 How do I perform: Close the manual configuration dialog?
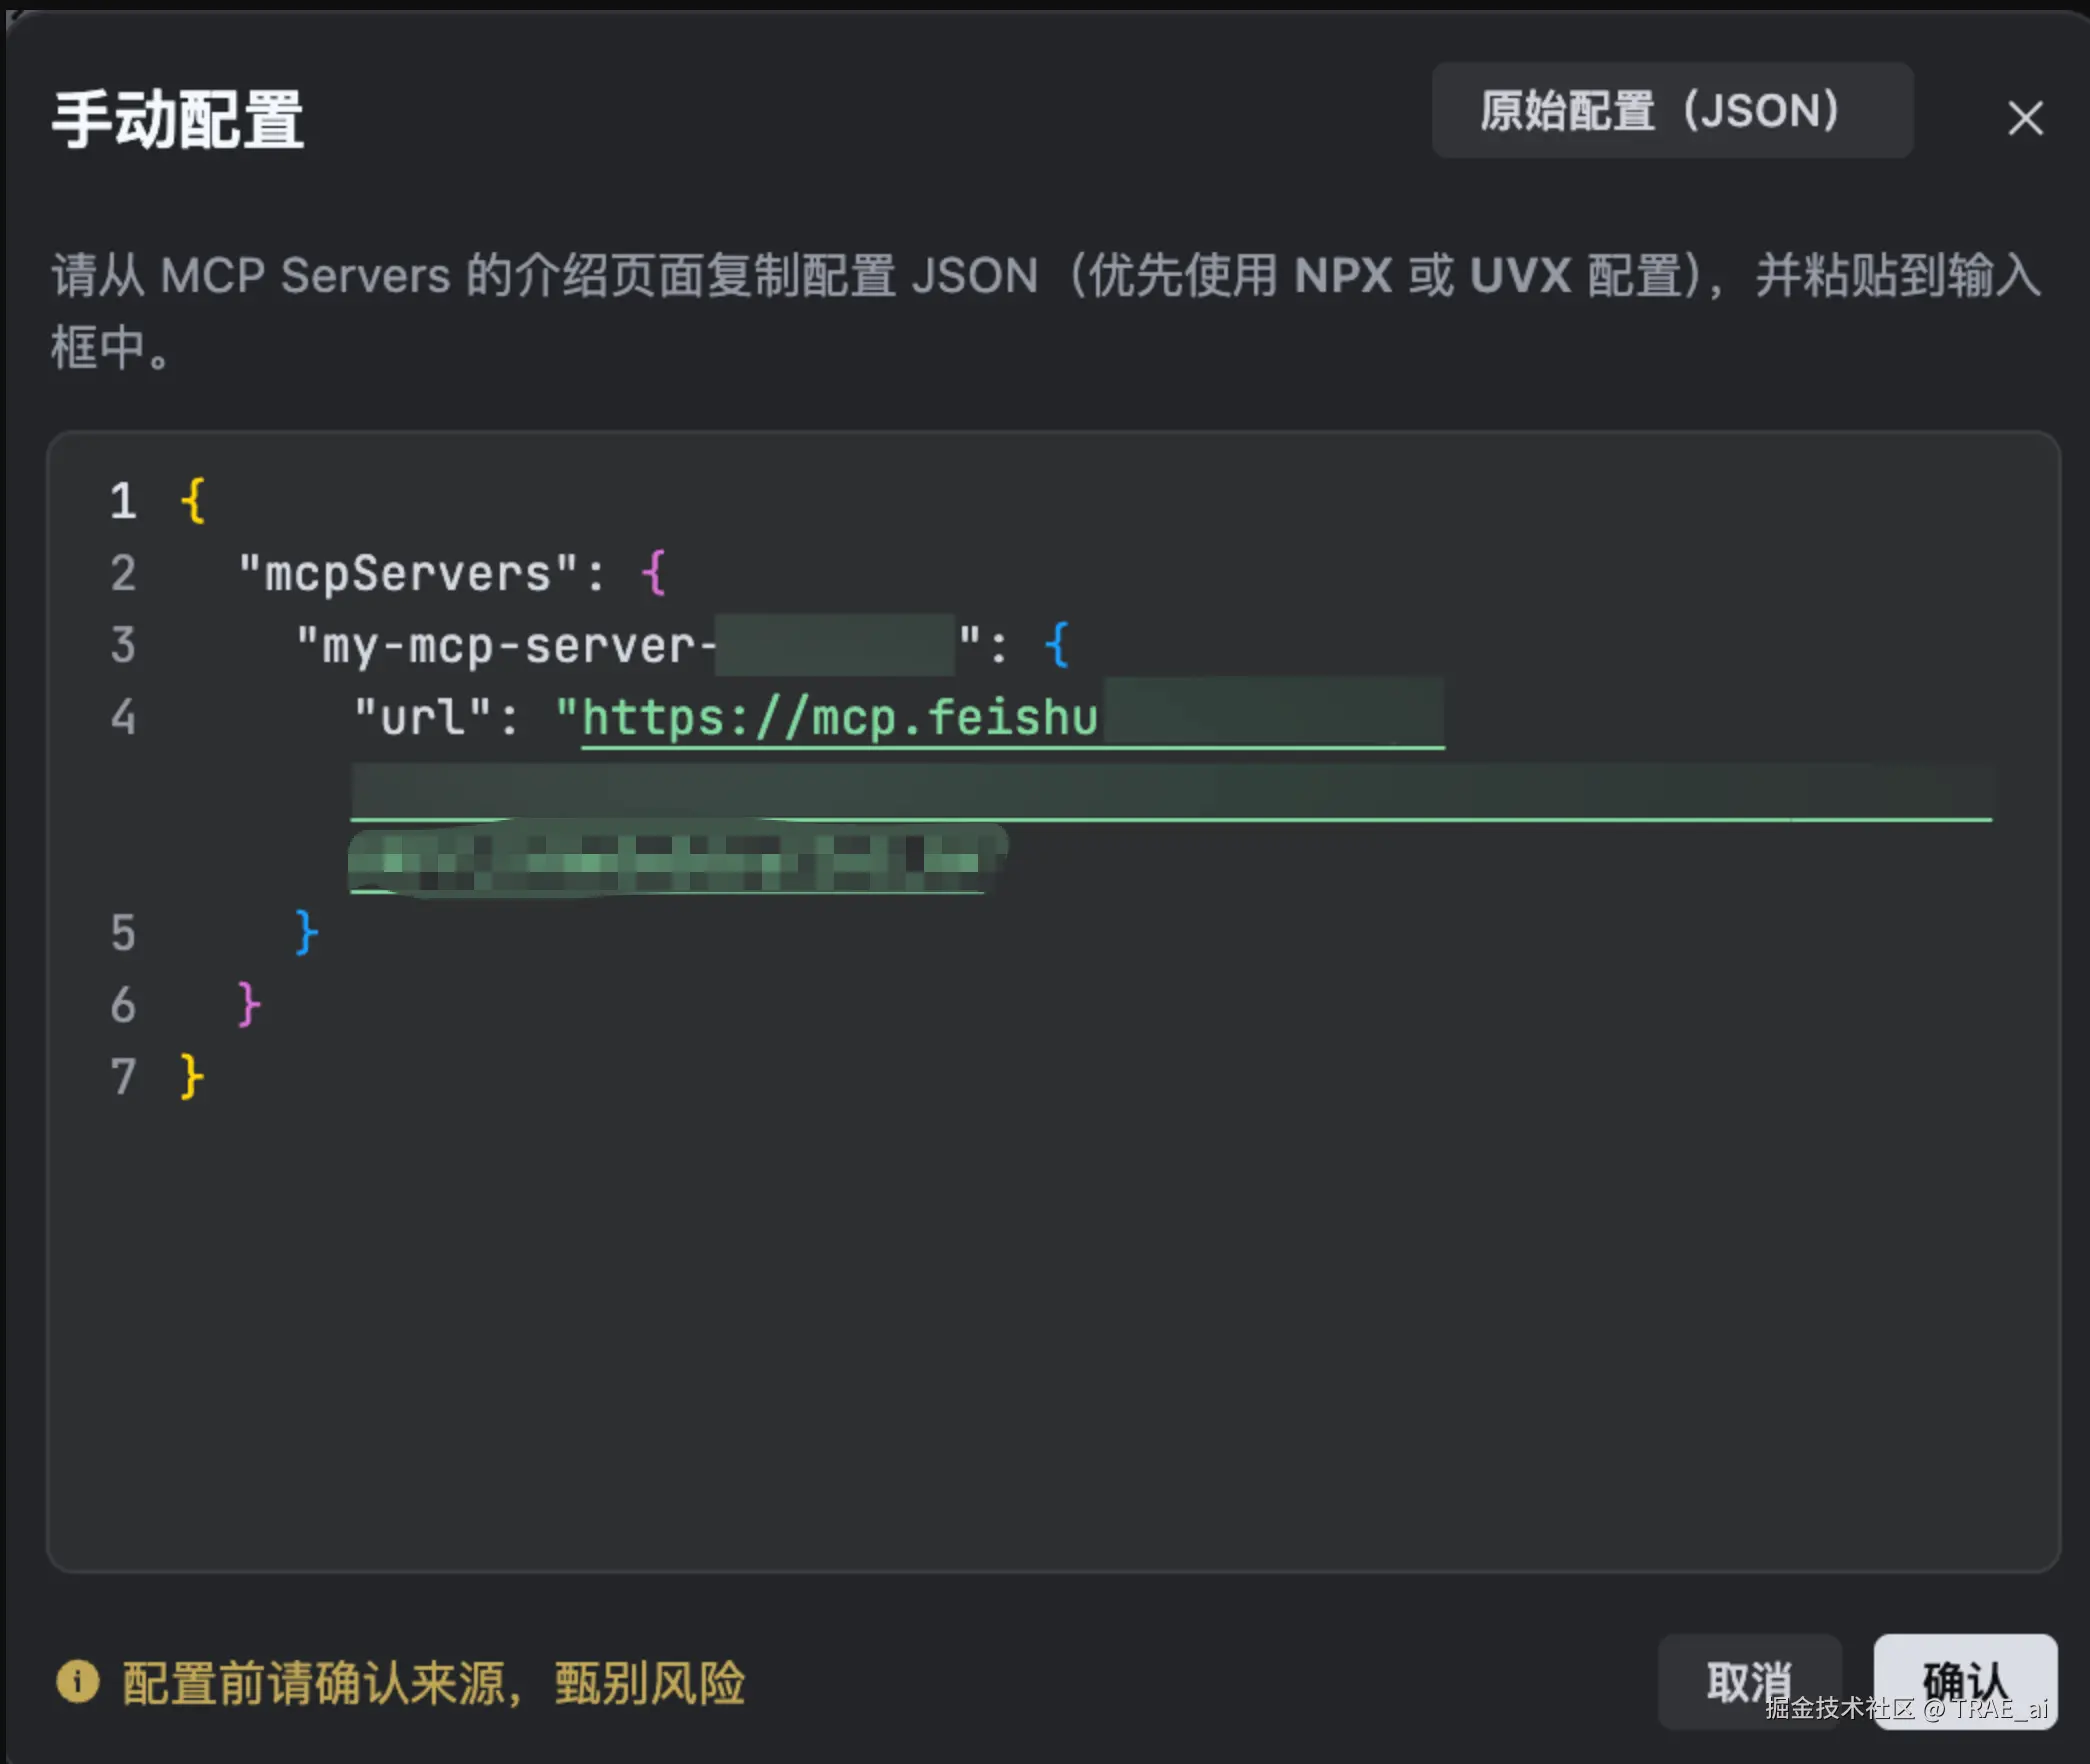2024,118
